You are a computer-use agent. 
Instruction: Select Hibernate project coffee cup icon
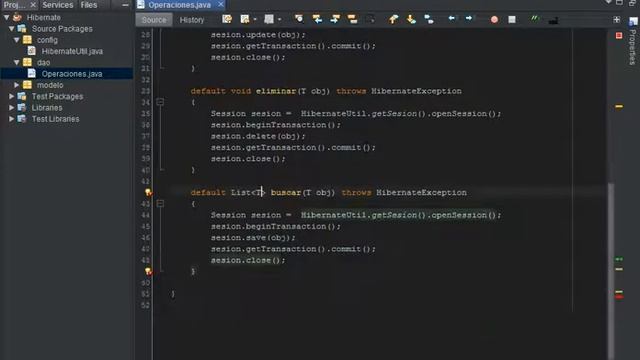17,17
